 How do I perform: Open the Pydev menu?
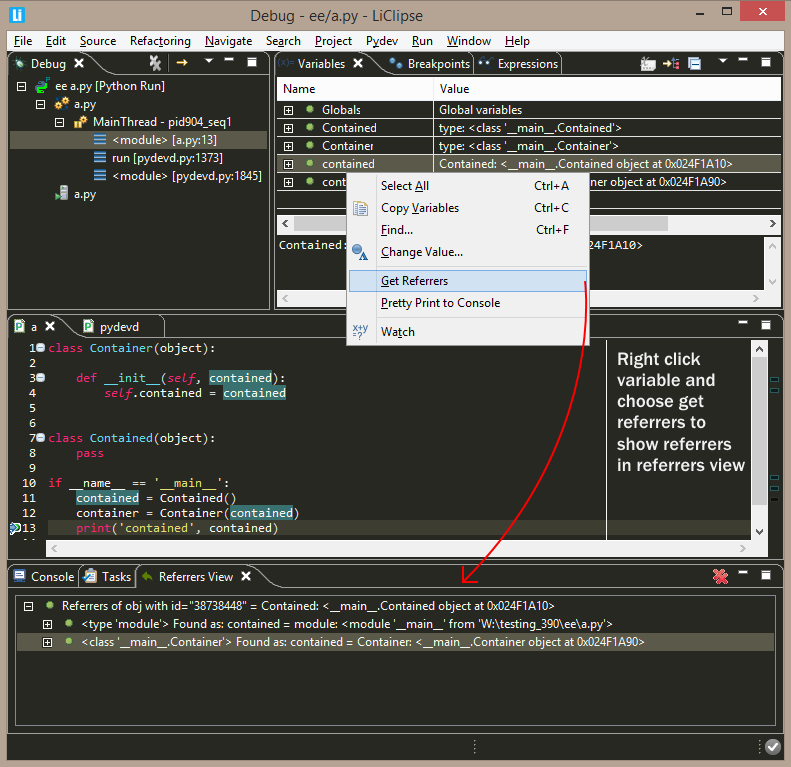pos(382,41)
